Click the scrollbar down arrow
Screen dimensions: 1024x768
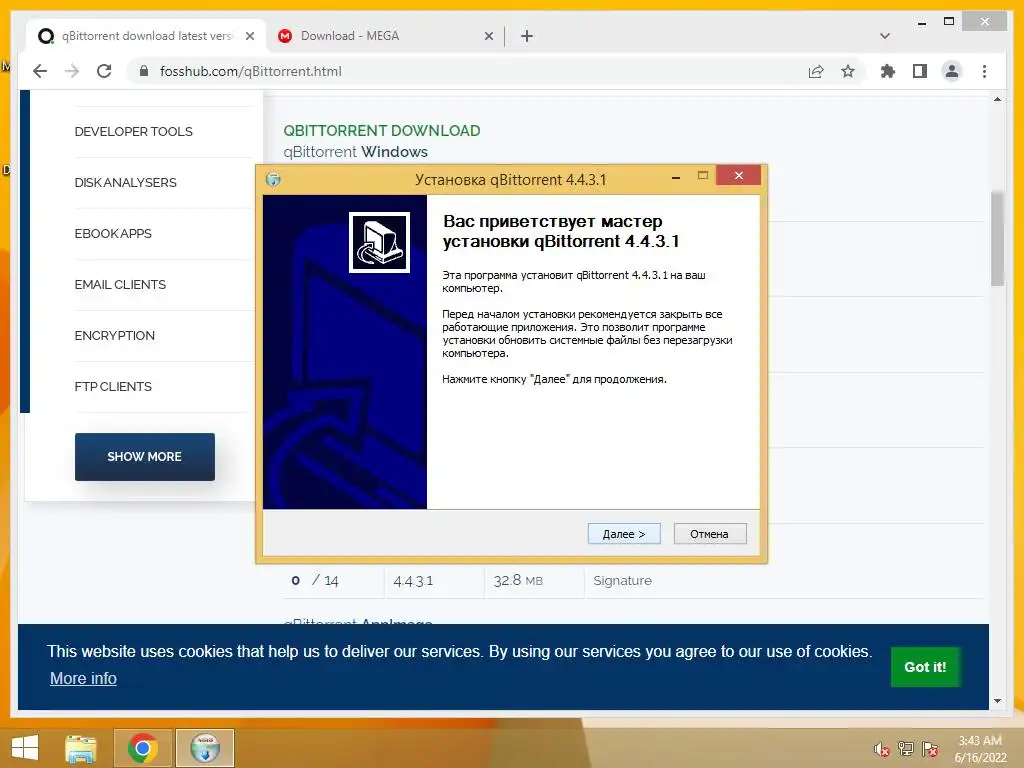pos(997,701)
